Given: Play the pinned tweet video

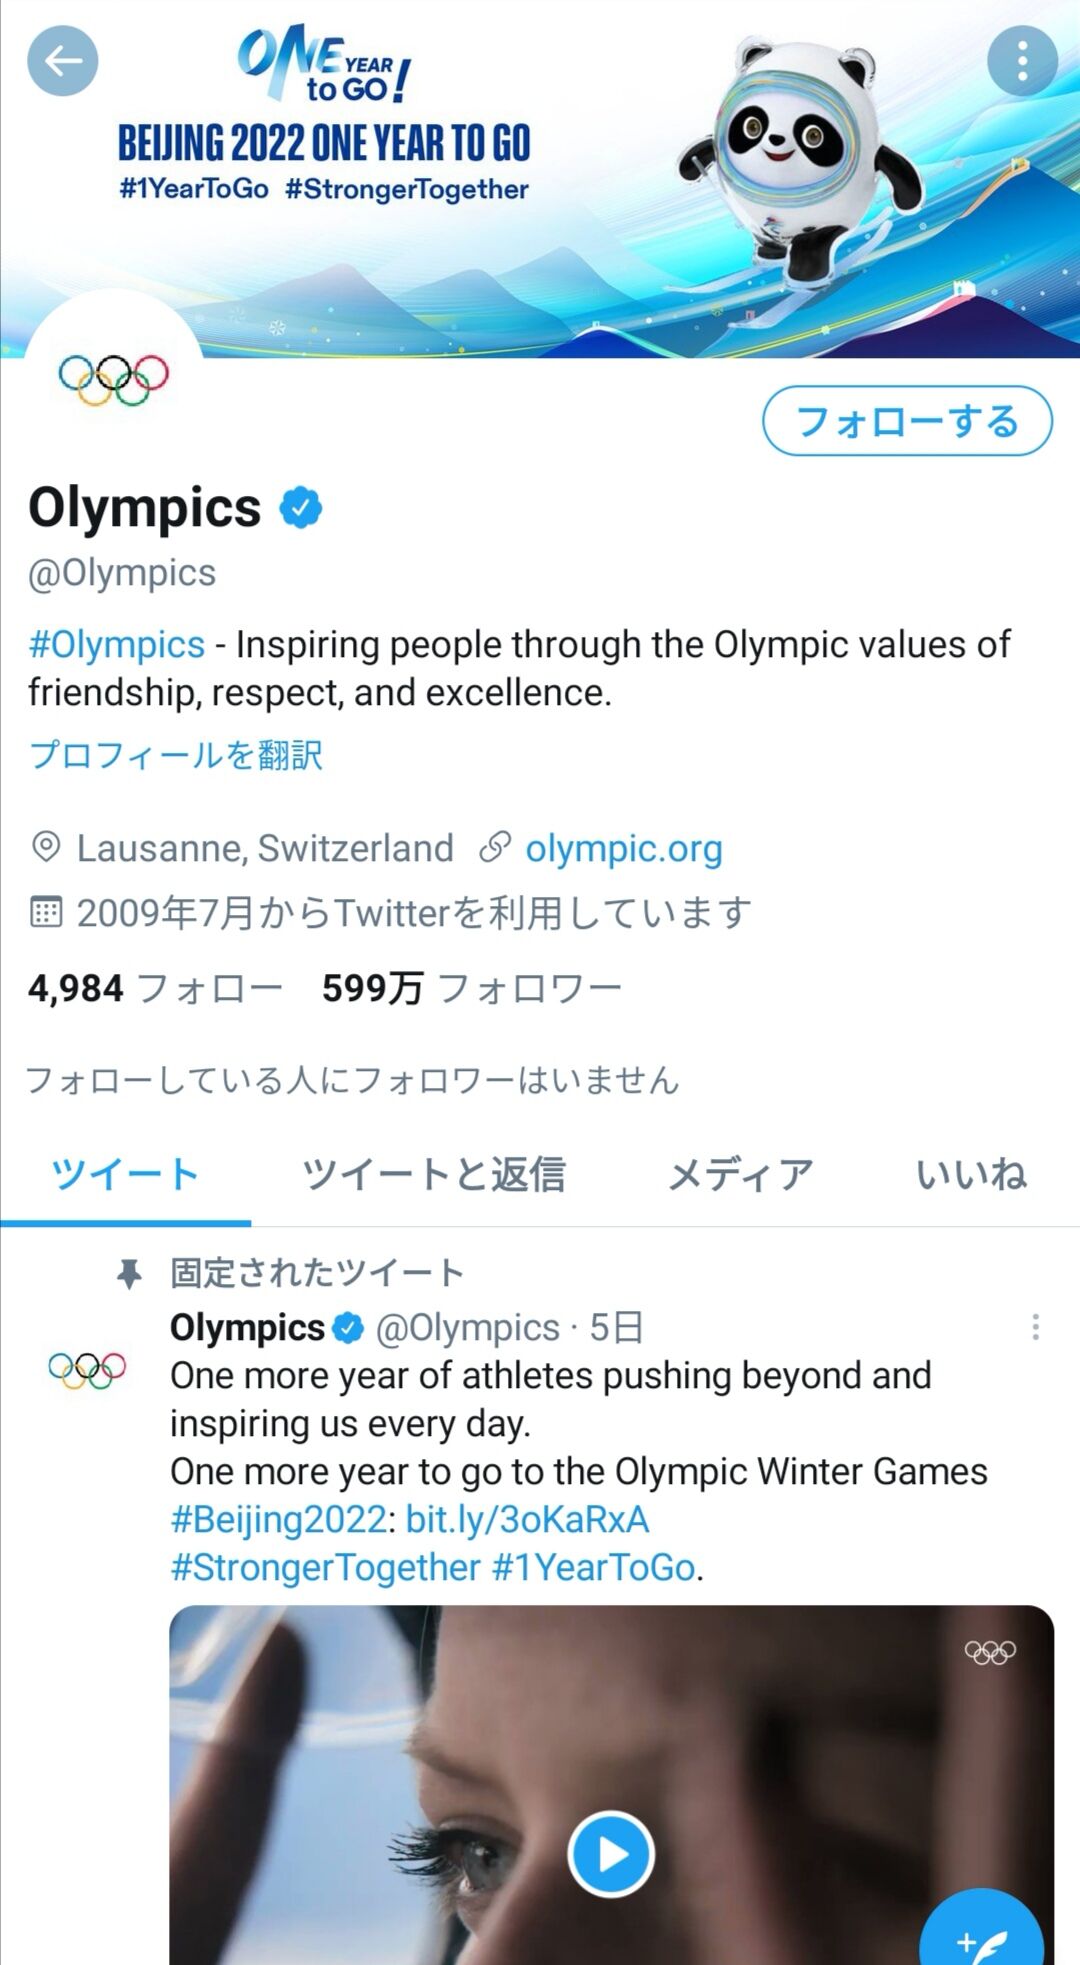Looking at the screenshot, I should click(x=611, y=1854).
